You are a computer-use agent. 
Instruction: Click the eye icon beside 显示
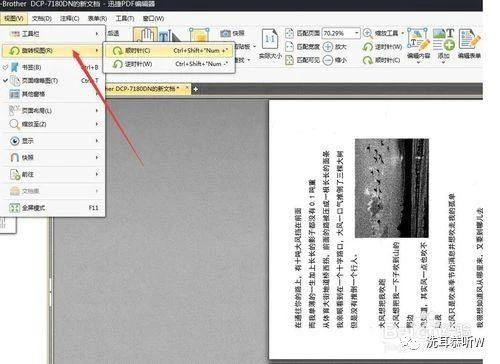[x=14, y=141]
